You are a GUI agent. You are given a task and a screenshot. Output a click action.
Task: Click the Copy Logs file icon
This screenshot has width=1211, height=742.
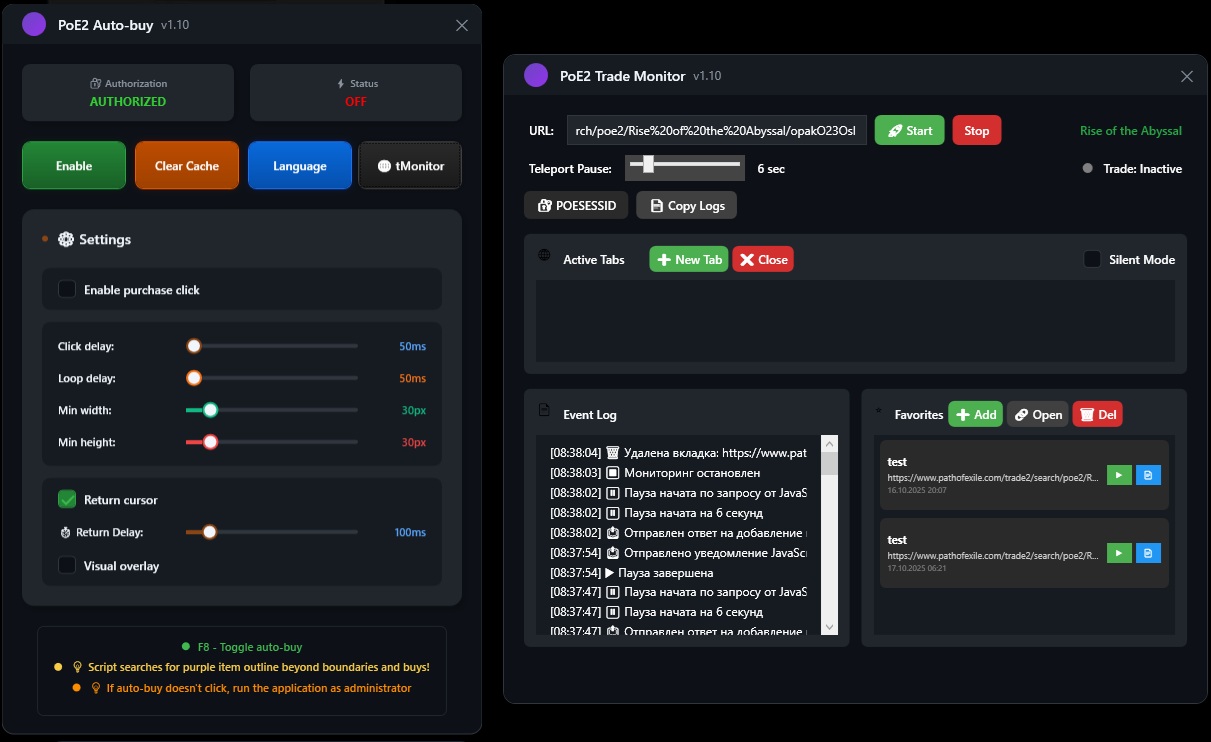pyautogui.click(x=660, y=205)
